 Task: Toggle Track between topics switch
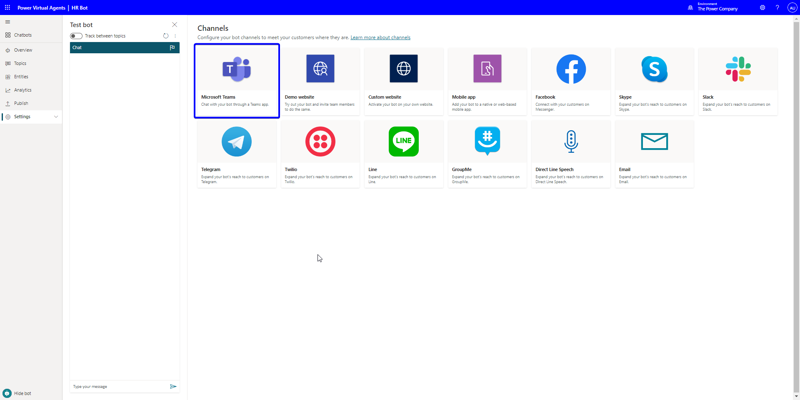pyautogui.click(x=76, y=36)
